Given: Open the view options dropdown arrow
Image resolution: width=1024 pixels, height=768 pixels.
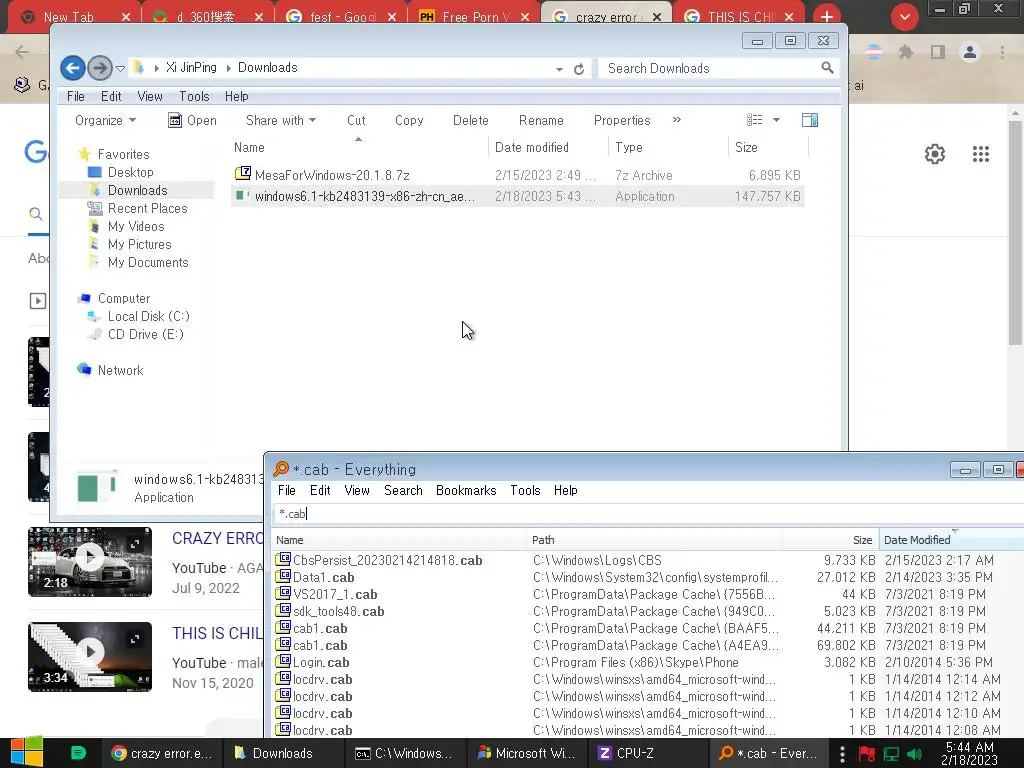Looking at the screenshot, I should pos(776,120).
